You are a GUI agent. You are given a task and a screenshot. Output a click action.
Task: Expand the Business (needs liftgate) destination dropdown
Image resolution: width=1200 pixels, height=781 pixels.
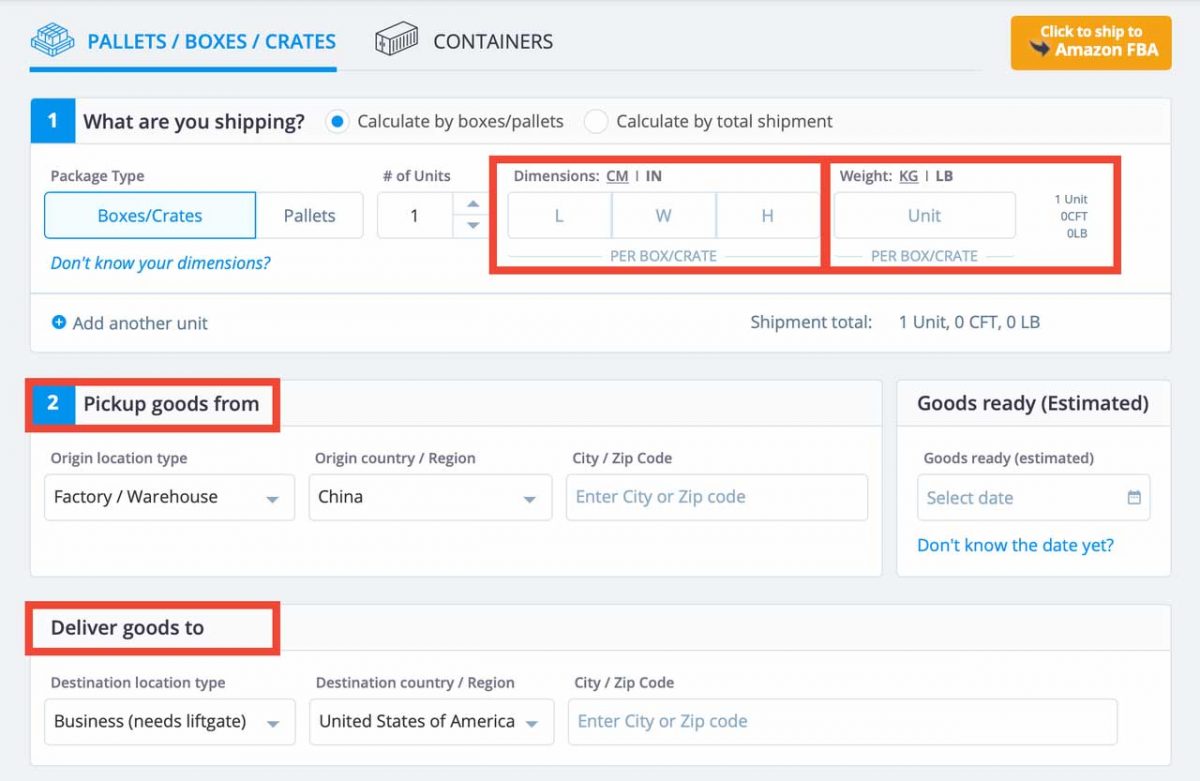tap(168, 721)
